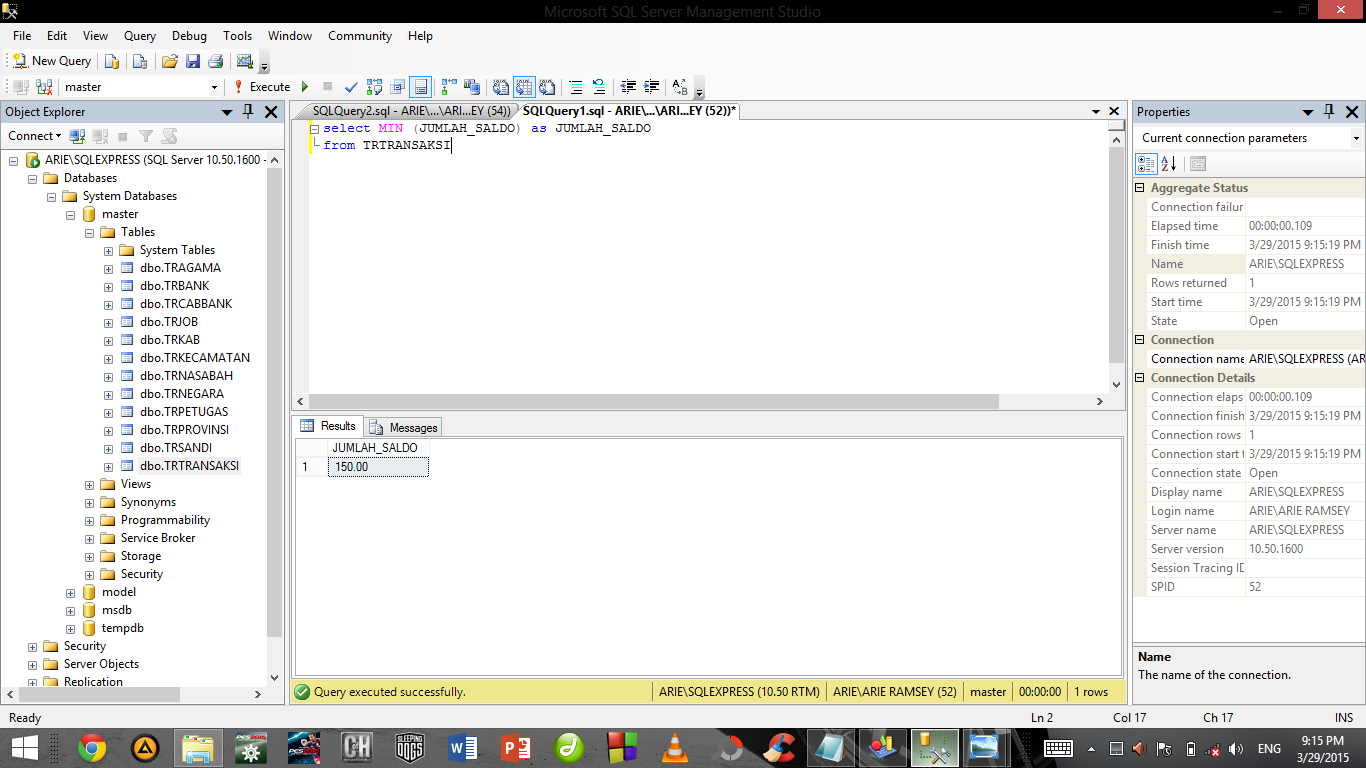
Task: Sort properties with the Alphabetical button
Action: point(1168,164)
